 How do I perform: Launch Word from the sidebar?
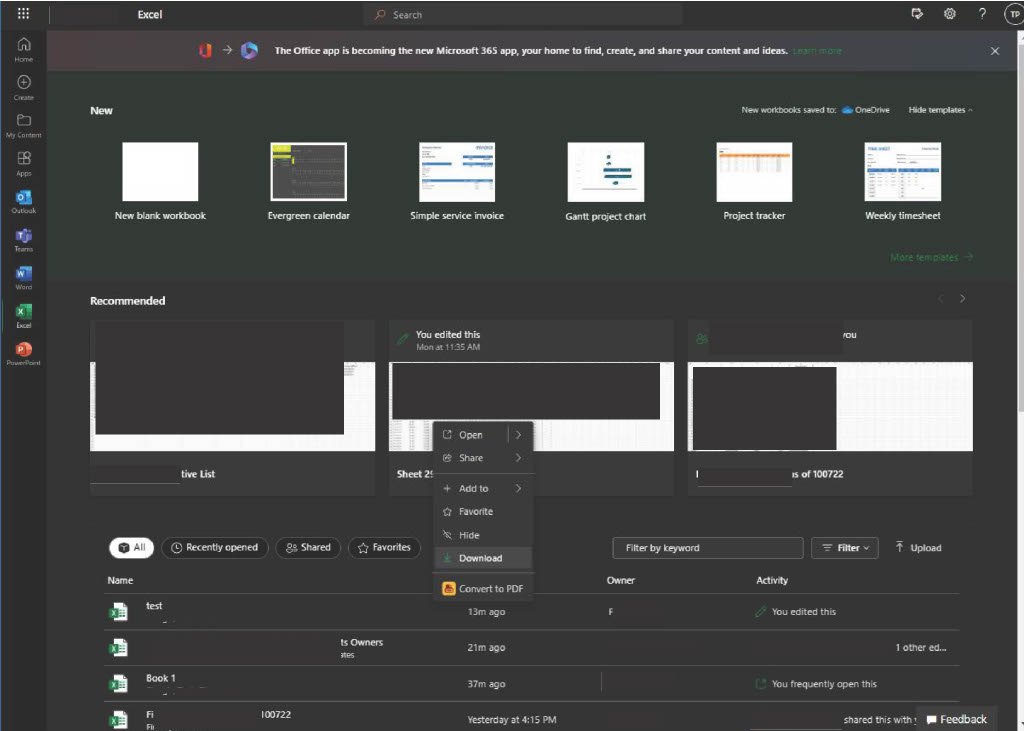pos(24,278)
